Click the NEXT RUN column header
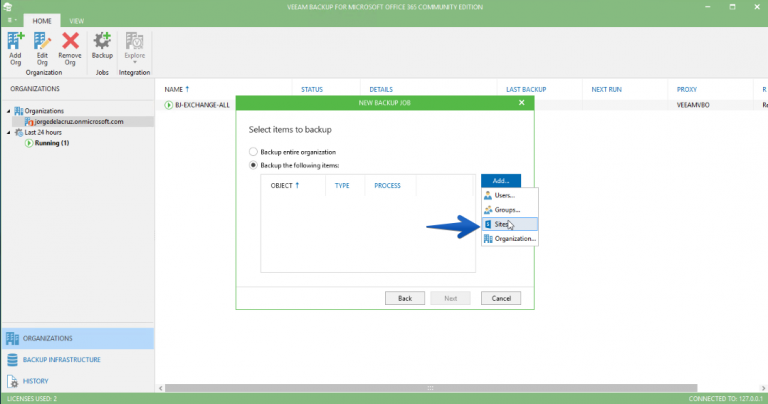768x404 pixels. (x=606, y=89)
